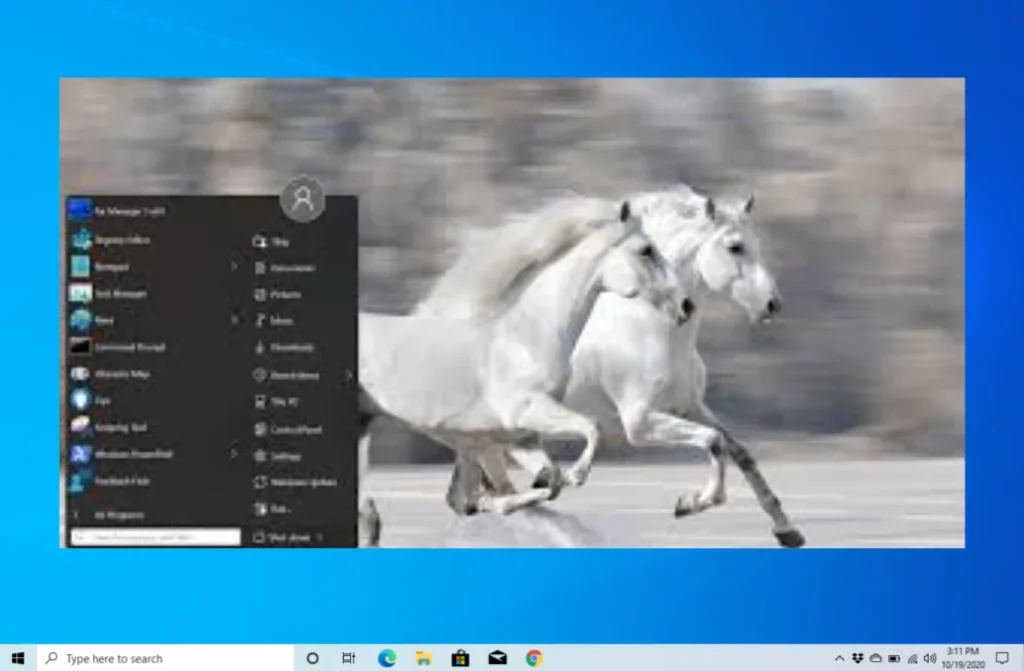
Task: Open the Action Center notifications icon
Action: tap(1002, 658)
